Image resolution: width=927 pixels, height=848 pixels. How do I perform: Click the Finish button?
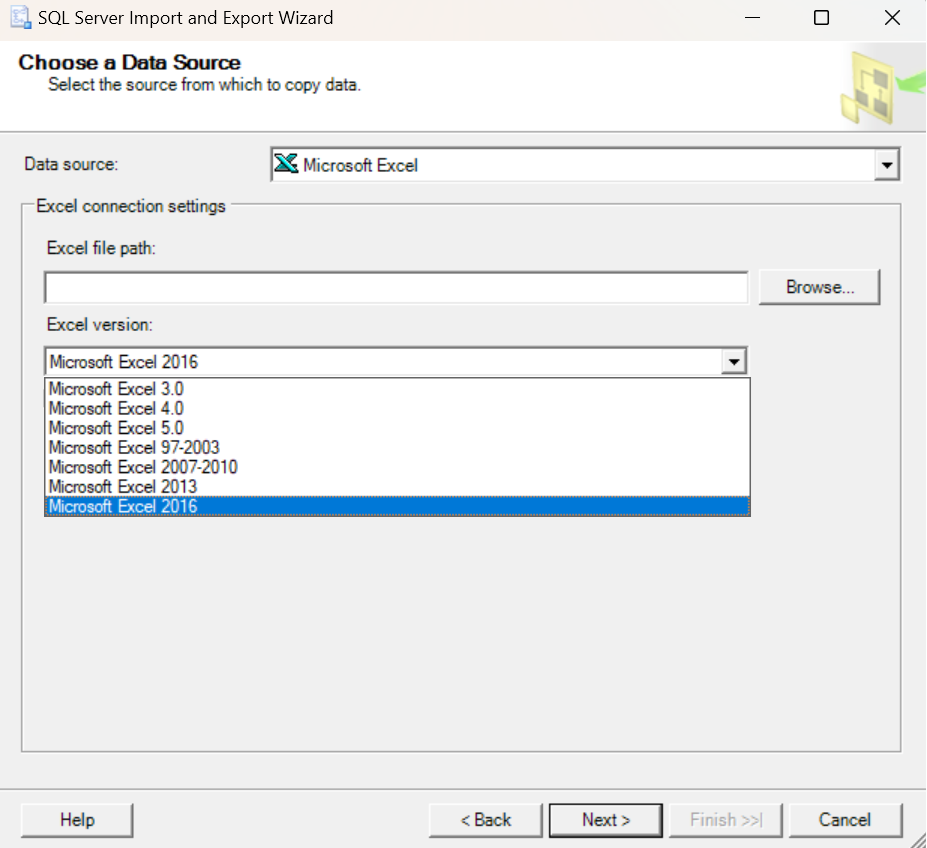(x=725, y=819)
